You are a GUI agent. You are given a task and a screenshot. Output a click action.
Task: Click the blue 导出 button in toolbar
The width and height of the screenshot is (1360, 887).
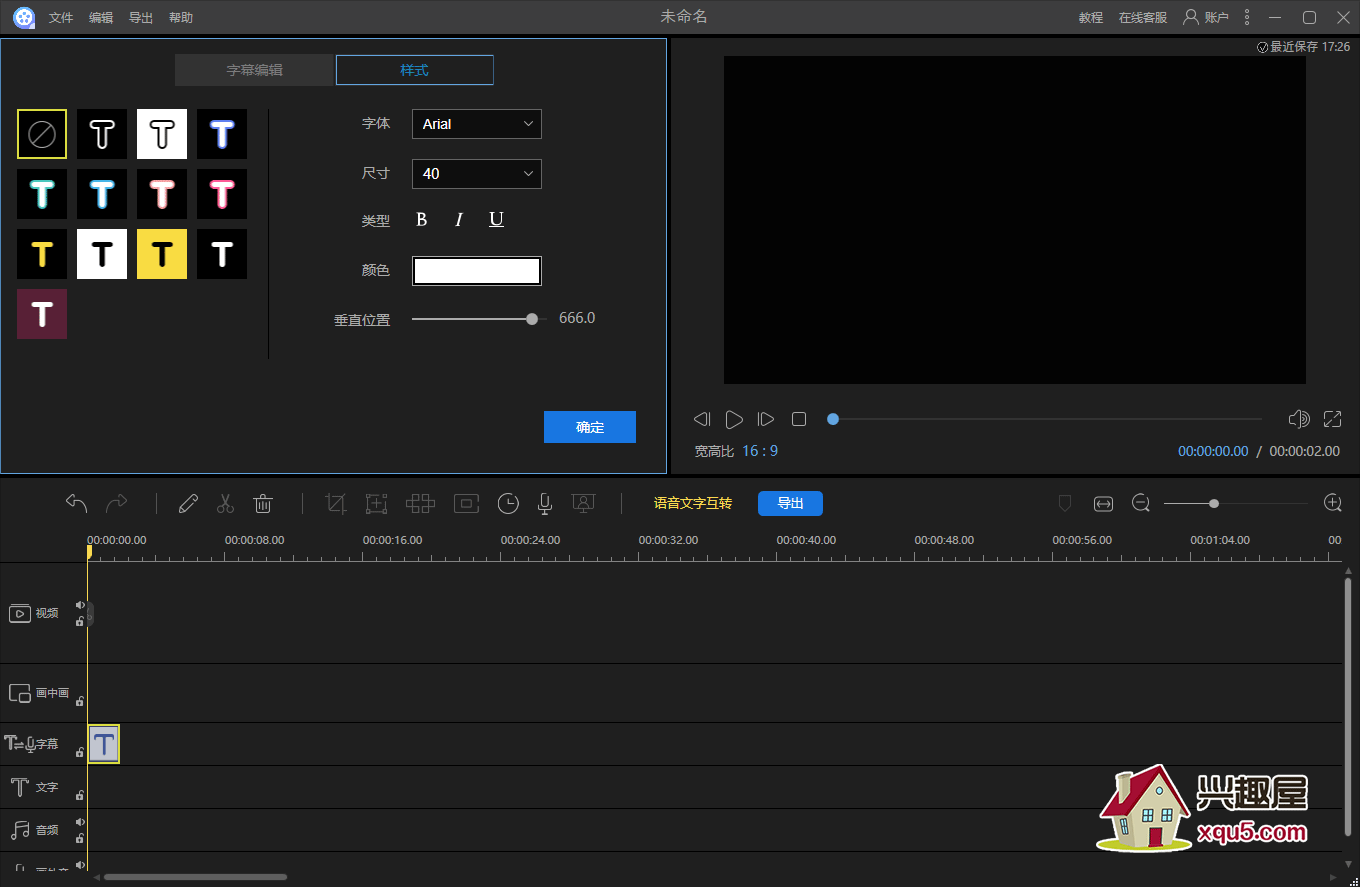coord(790,503)
